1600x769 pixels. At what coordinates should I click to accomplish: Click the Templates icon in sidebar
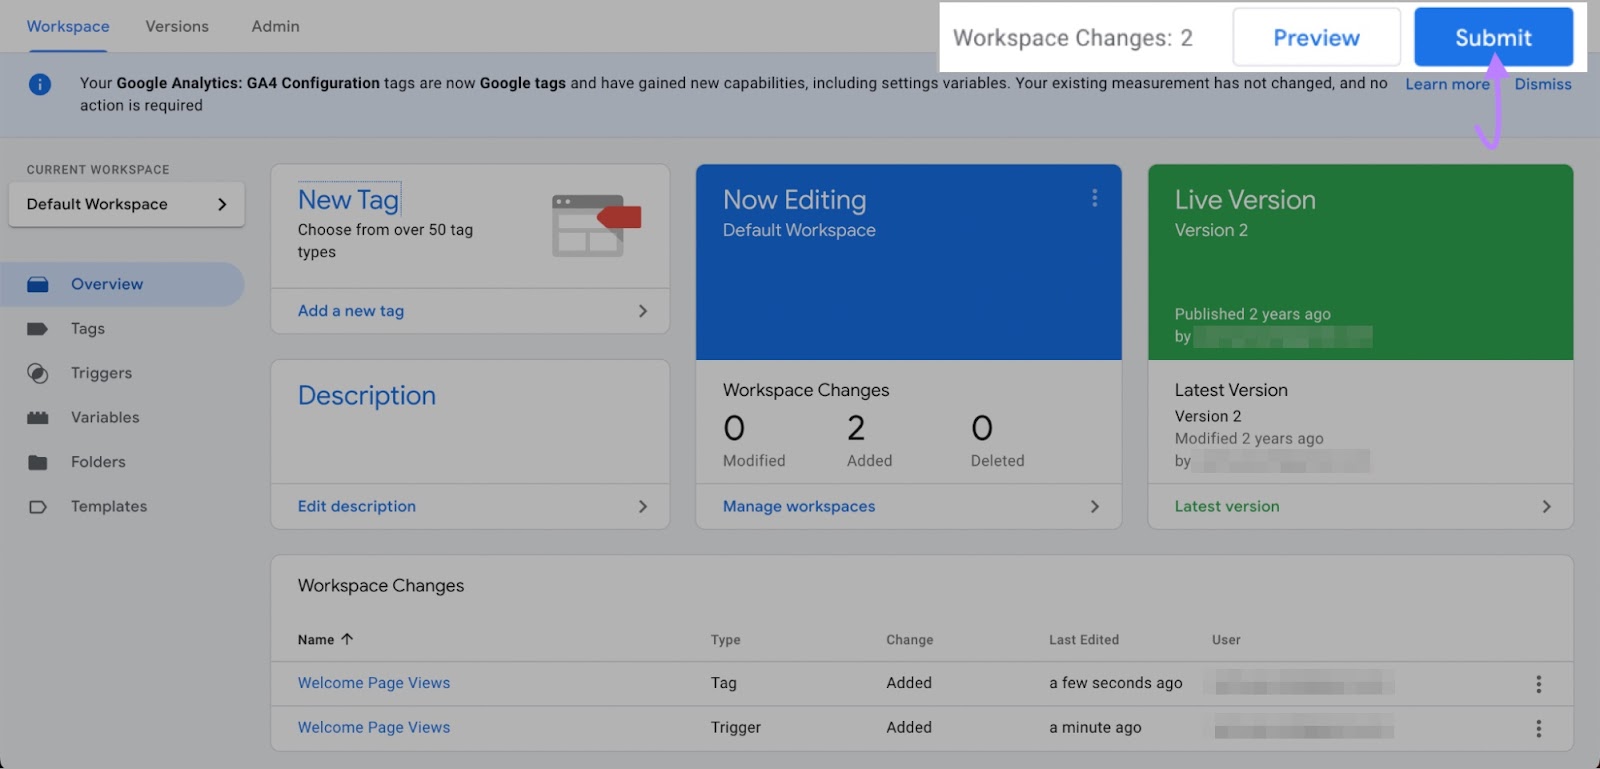[x=38, y=507]
